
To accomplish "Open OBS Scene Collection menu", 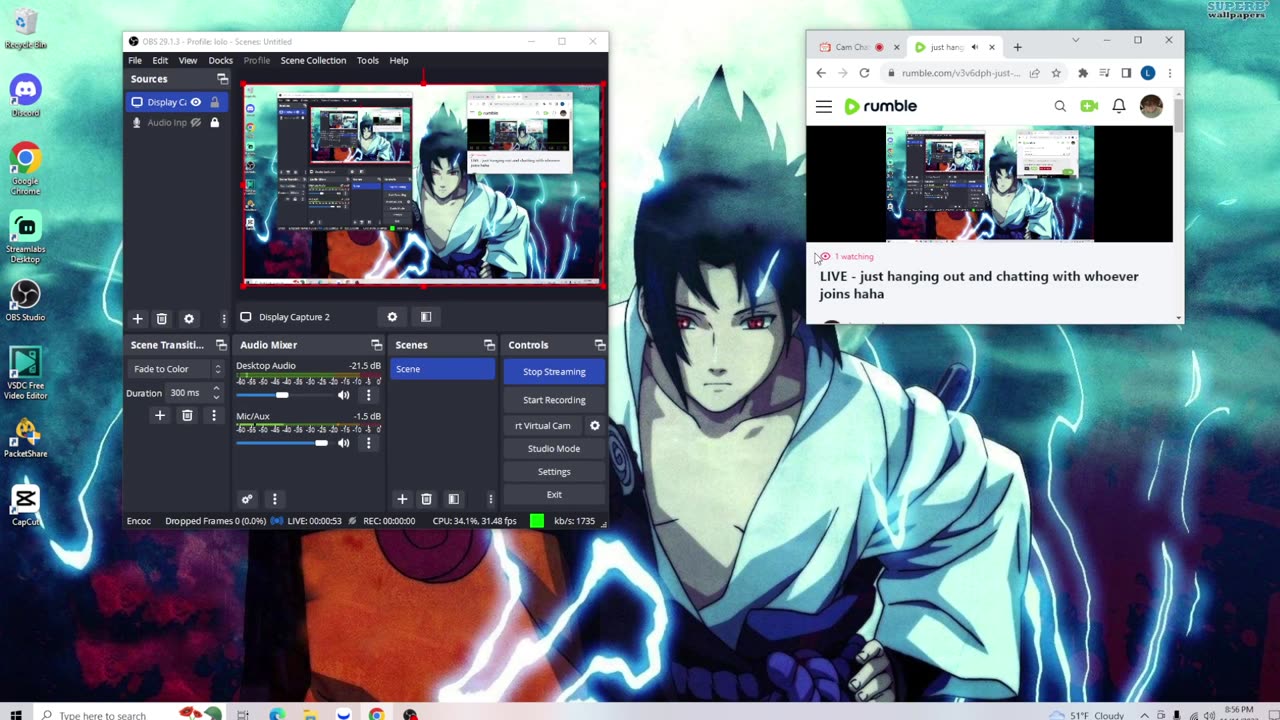I will tap(313, 60).
